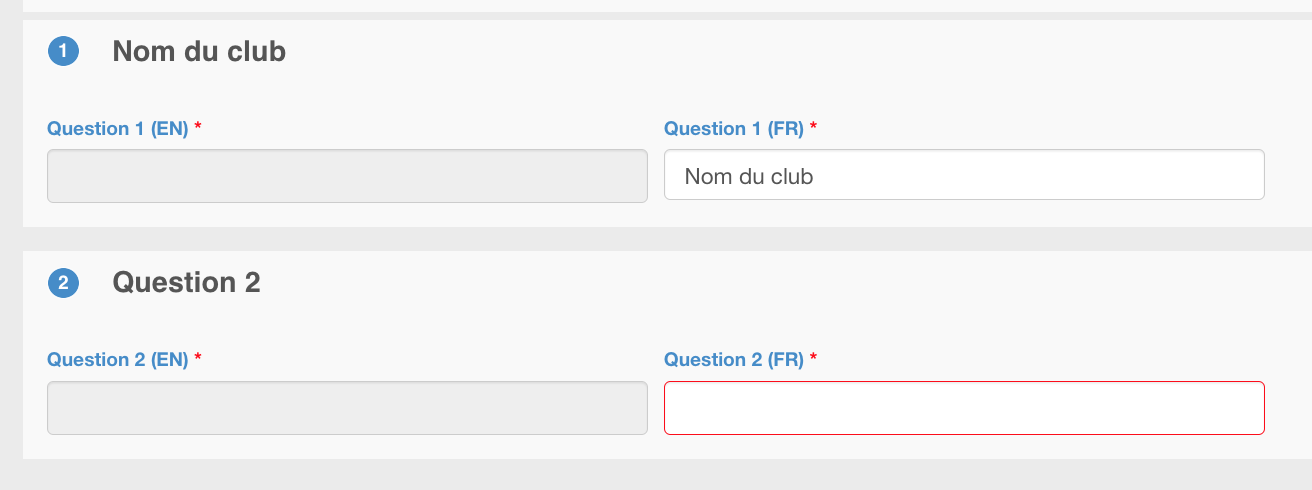The height and width of the screenshot is (490, 1312).
Task: Click the red asterisk beside Question 2 (EN)
Action: [x=198, y=360]
